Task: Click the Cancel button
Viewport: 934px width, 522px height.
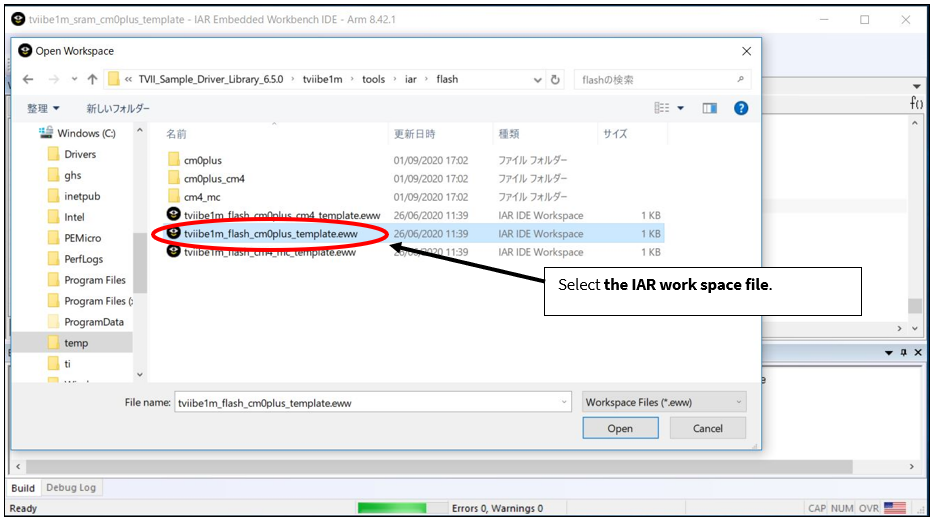Action: point(708,428)
